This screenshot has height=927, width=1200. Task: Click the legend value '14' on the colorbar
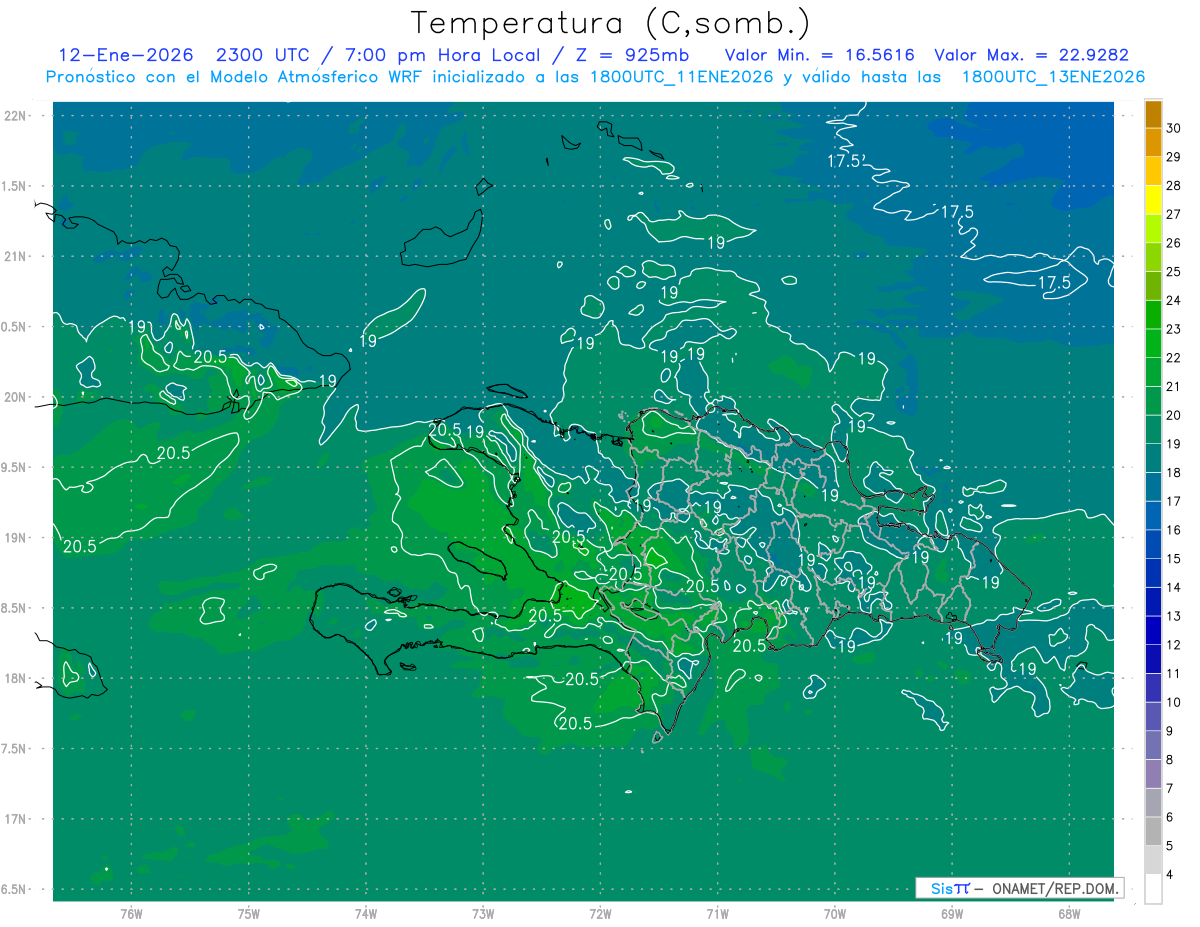(x=1174, y=587)
